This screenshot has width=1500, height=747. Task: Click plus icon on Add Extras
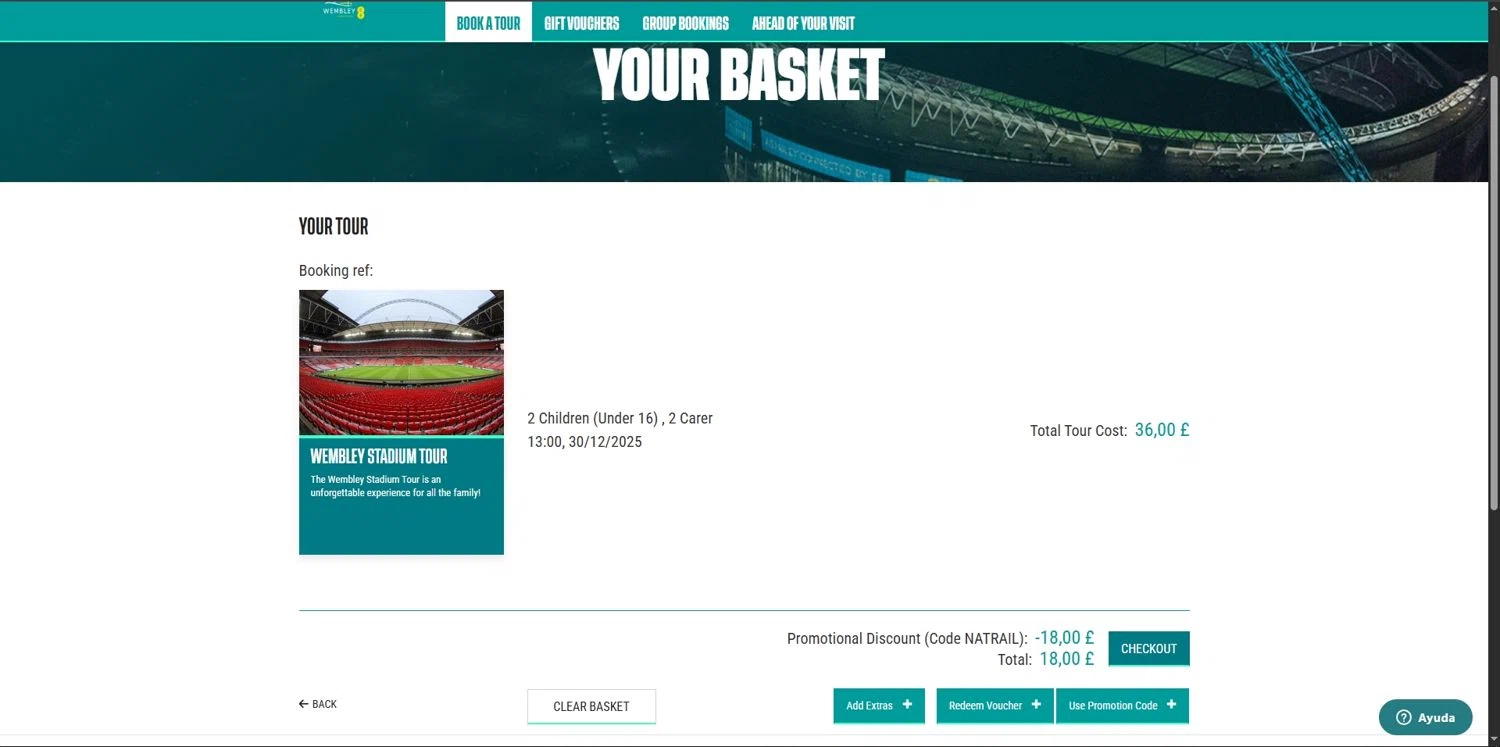pyautogui.click(x=907, y=704)
